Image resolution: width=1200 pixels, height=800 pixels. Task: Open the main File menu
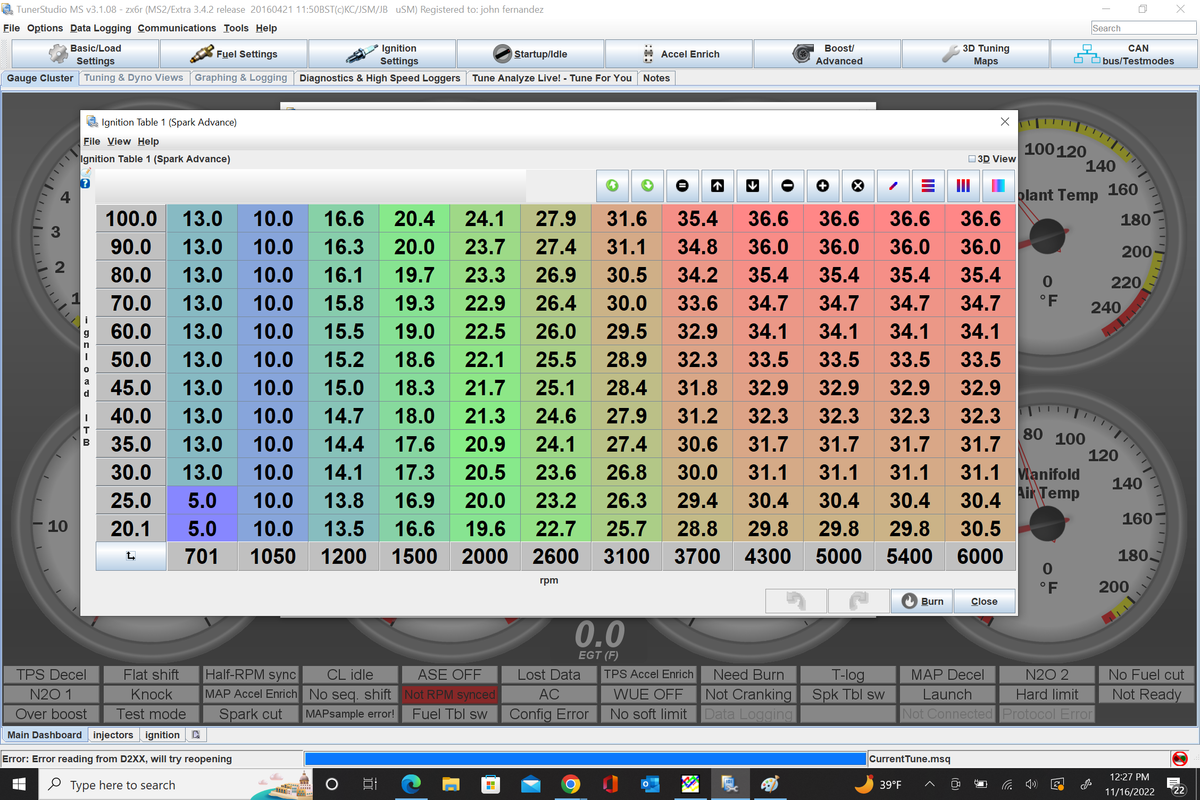[x=12, y=28]
